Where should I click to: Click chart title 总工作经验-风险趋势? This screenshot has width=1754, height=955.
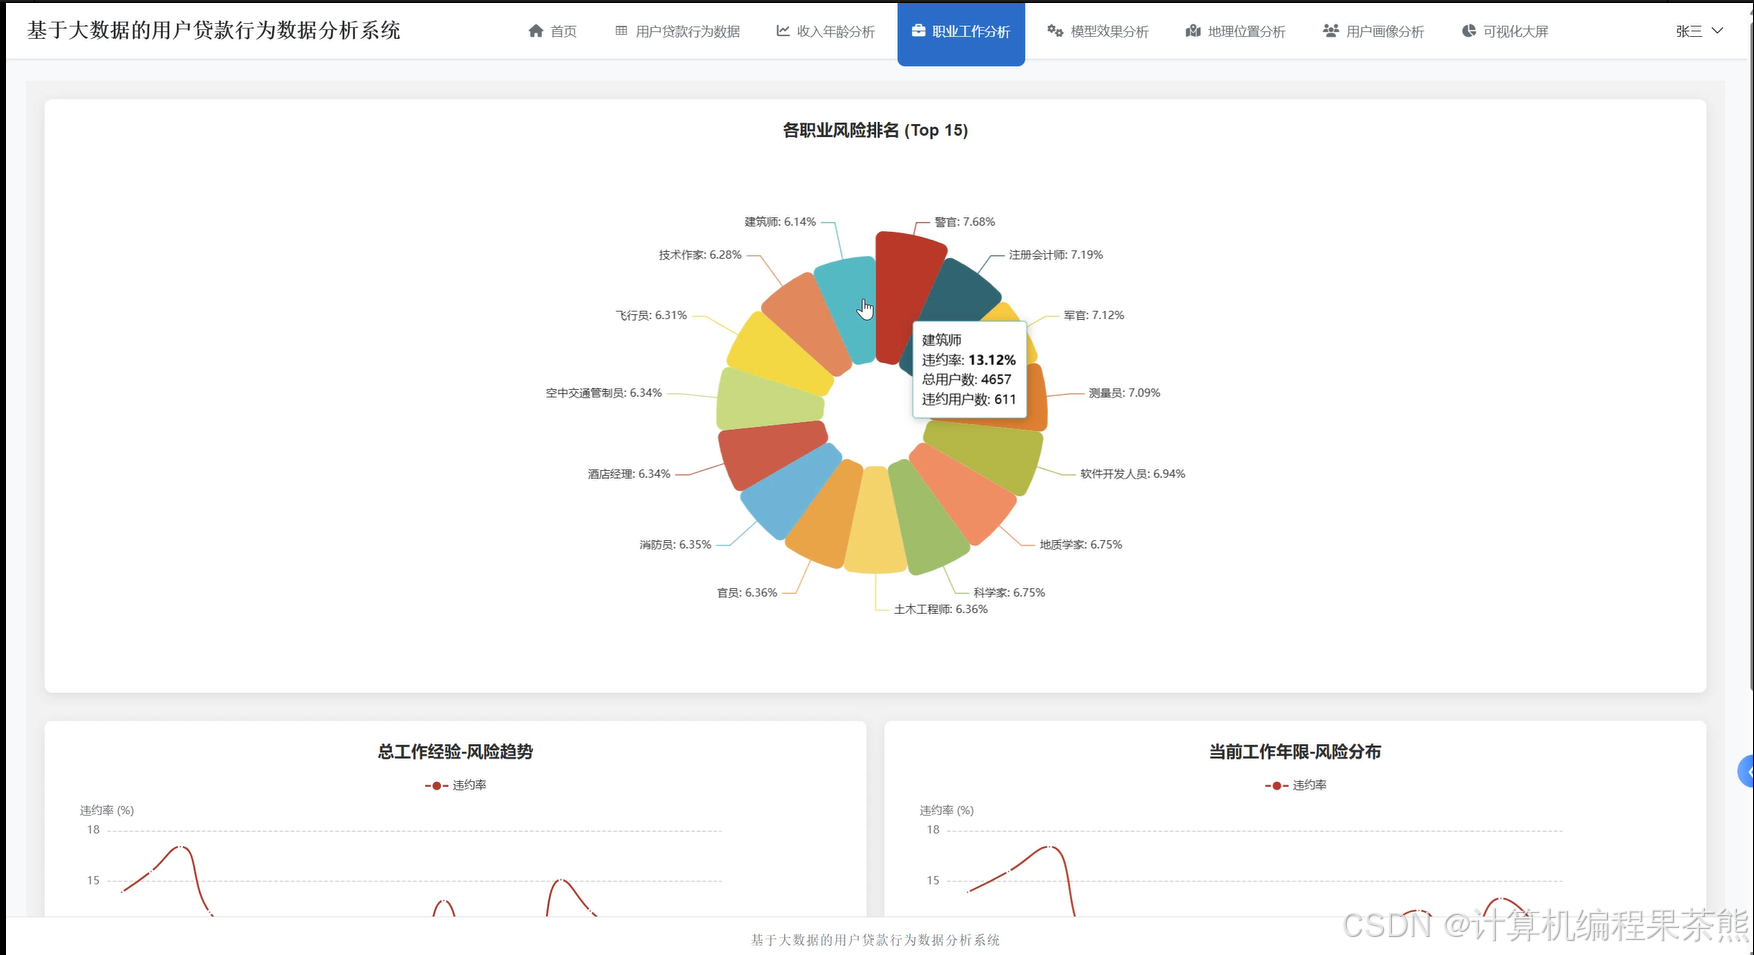[455, 751]
